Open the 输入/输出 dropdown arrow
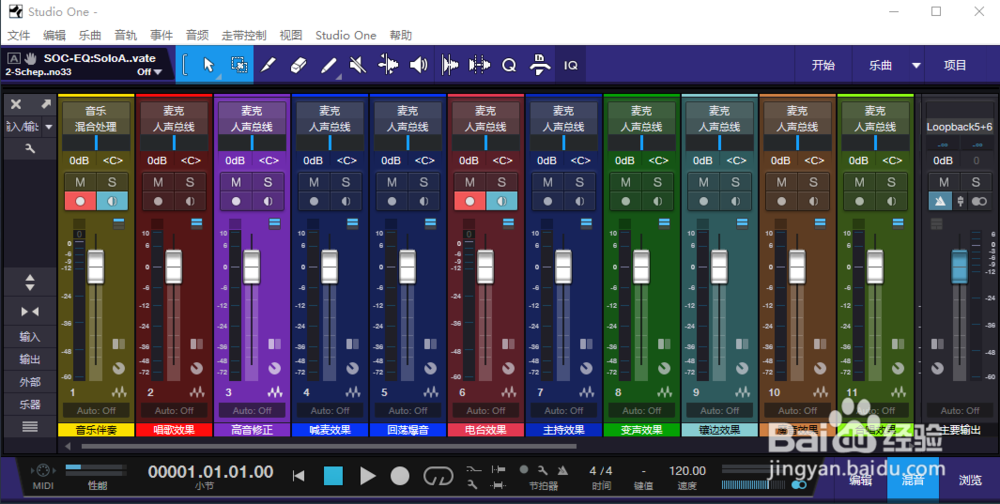The height and width of the screenshot is (504, 1000). point(48,126)
